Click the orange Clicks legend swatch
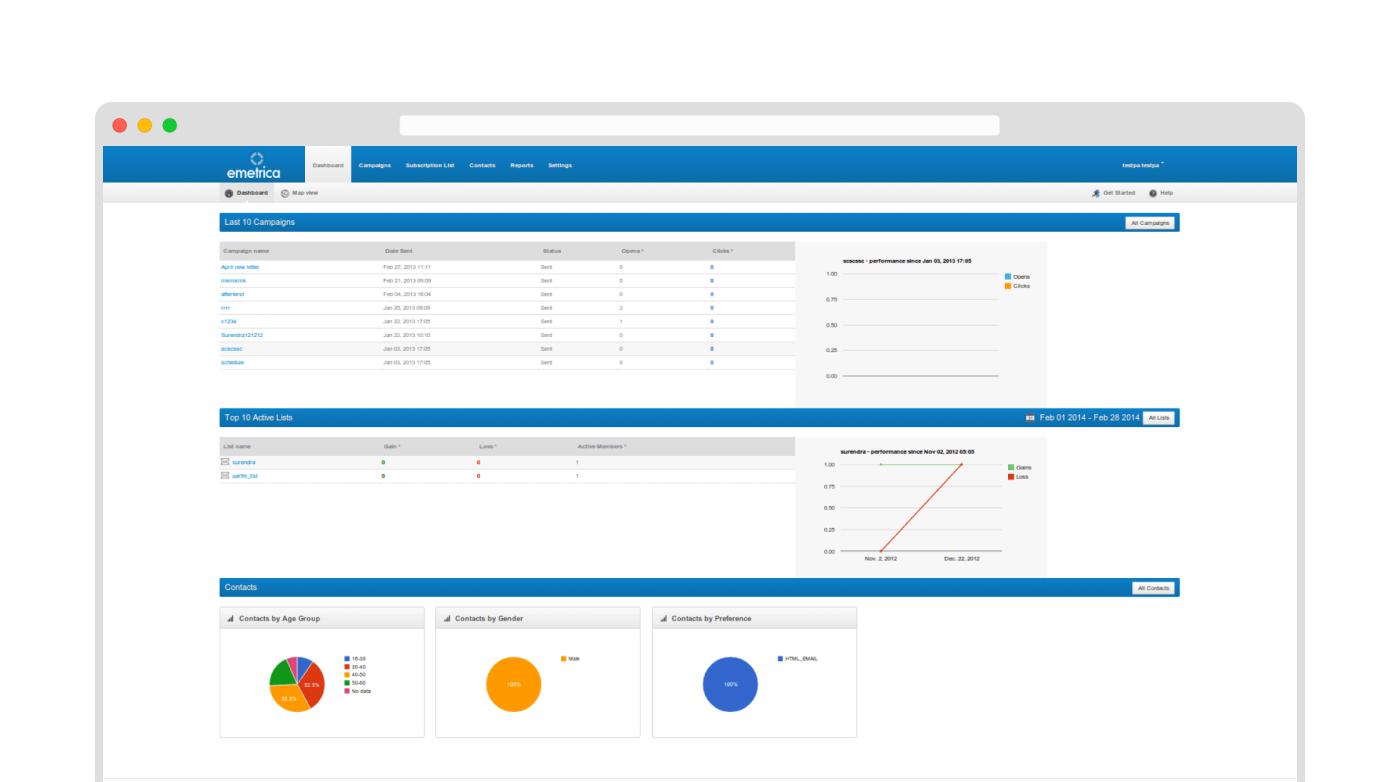Viewport: 1400px width, 782px height. pos(1008,286)
